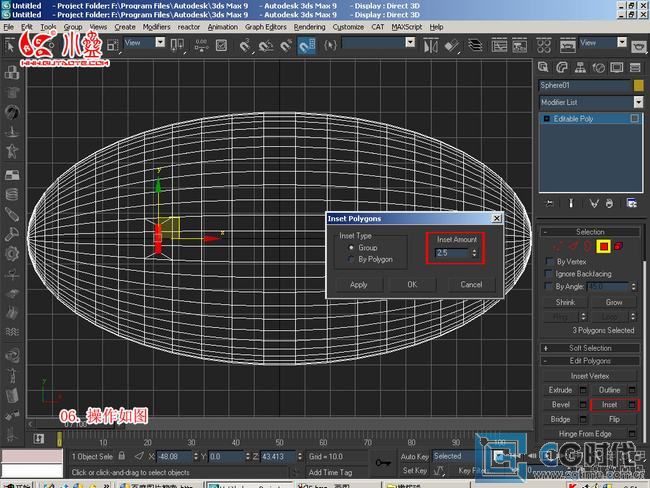Image resolution: width=650 pixels, height=488 pixels.
Task: Activate Element sub-object selection mode
Action: (618, 247)
